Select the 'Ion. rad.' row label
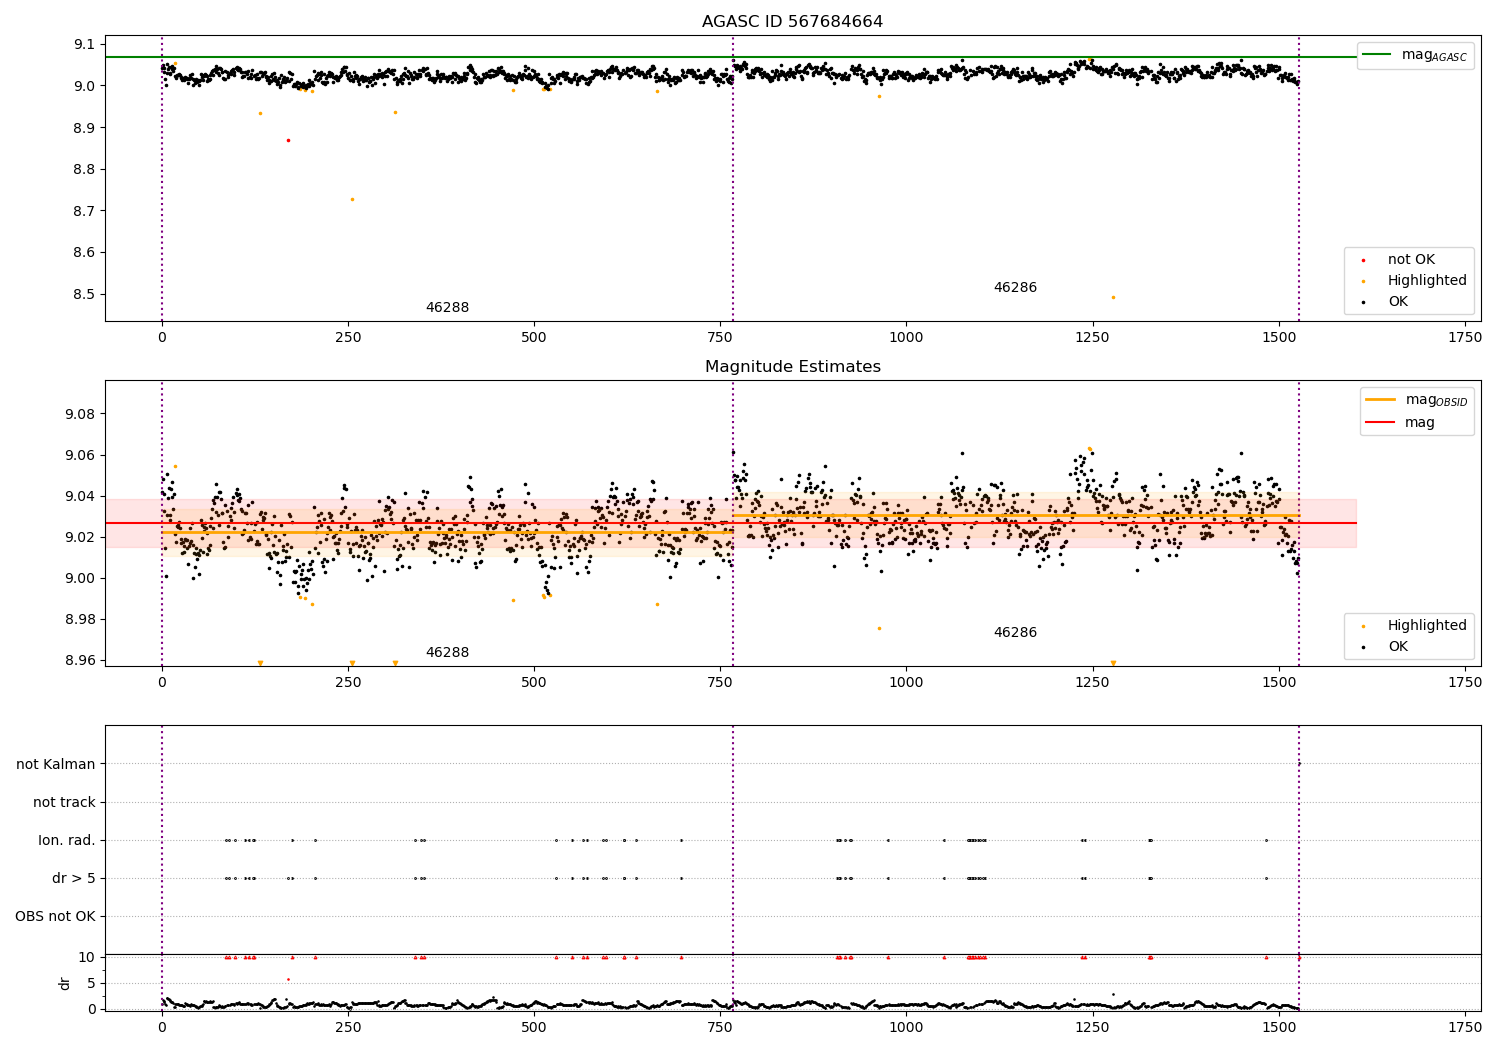The height and width of the screenshot is (1050, 1500). [x=67, y=841]
